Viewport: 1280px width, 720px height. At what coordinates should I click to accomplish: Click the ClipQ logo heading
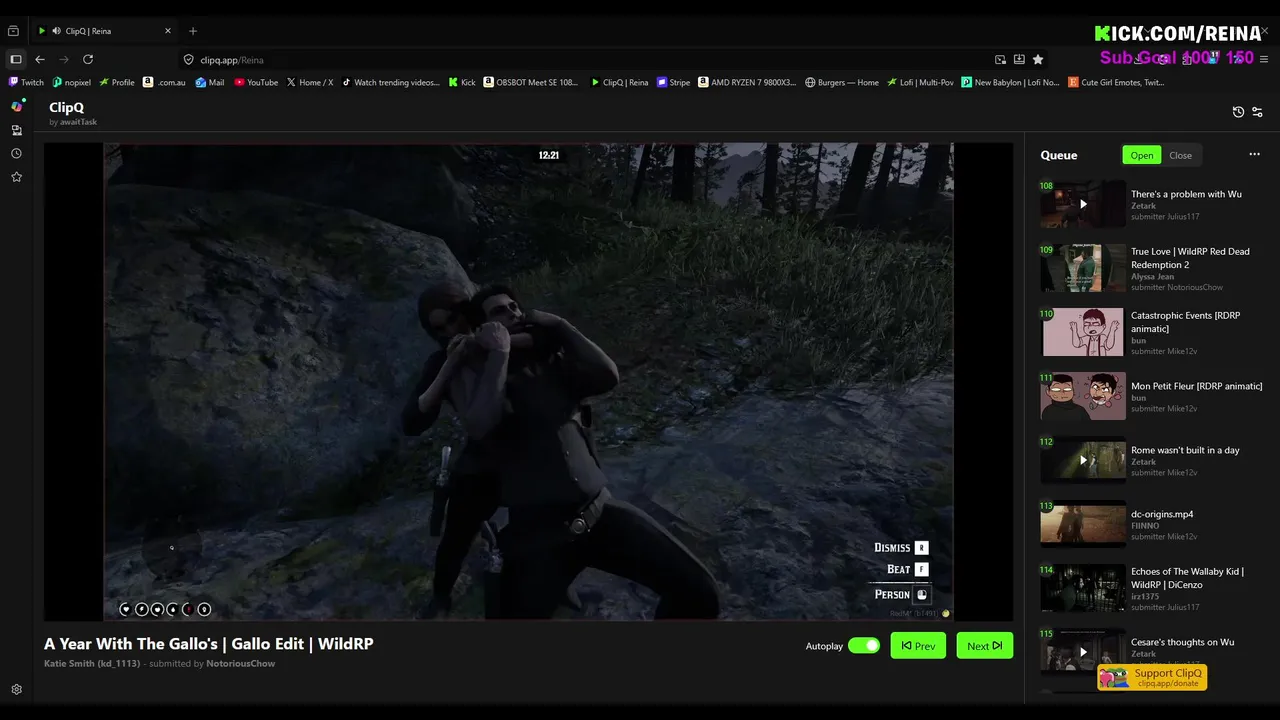point(66,107)
